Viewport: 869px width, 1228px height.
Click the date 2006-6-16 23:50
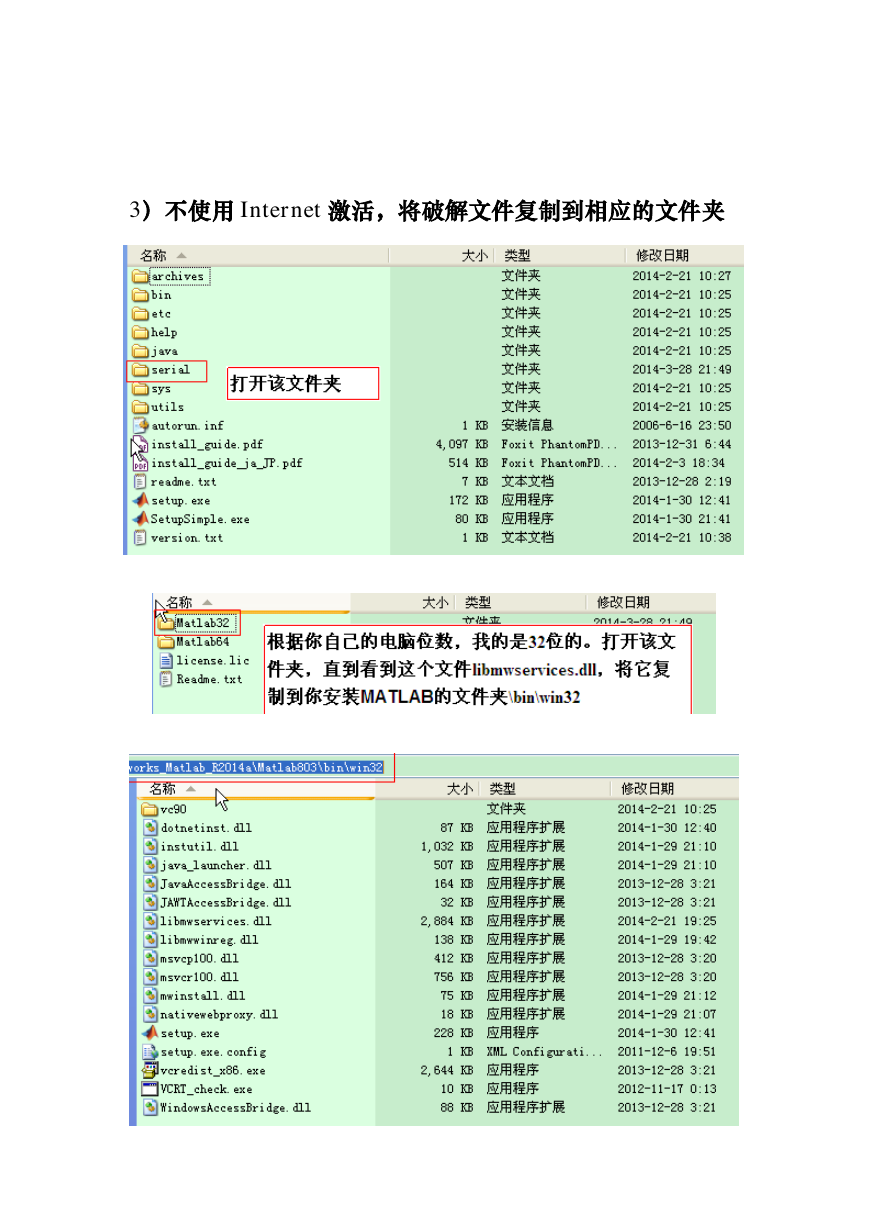click(x=681, y=426)
